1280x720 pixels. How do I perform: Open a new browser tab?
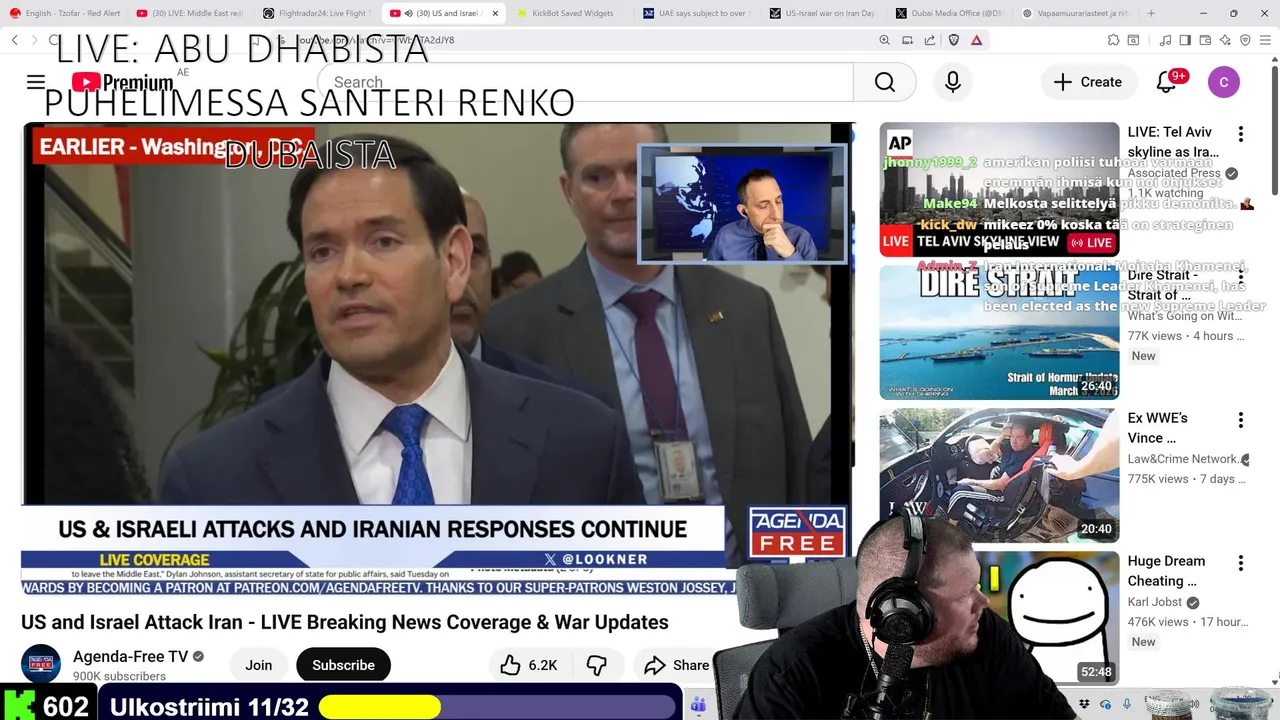[1151, 13]
